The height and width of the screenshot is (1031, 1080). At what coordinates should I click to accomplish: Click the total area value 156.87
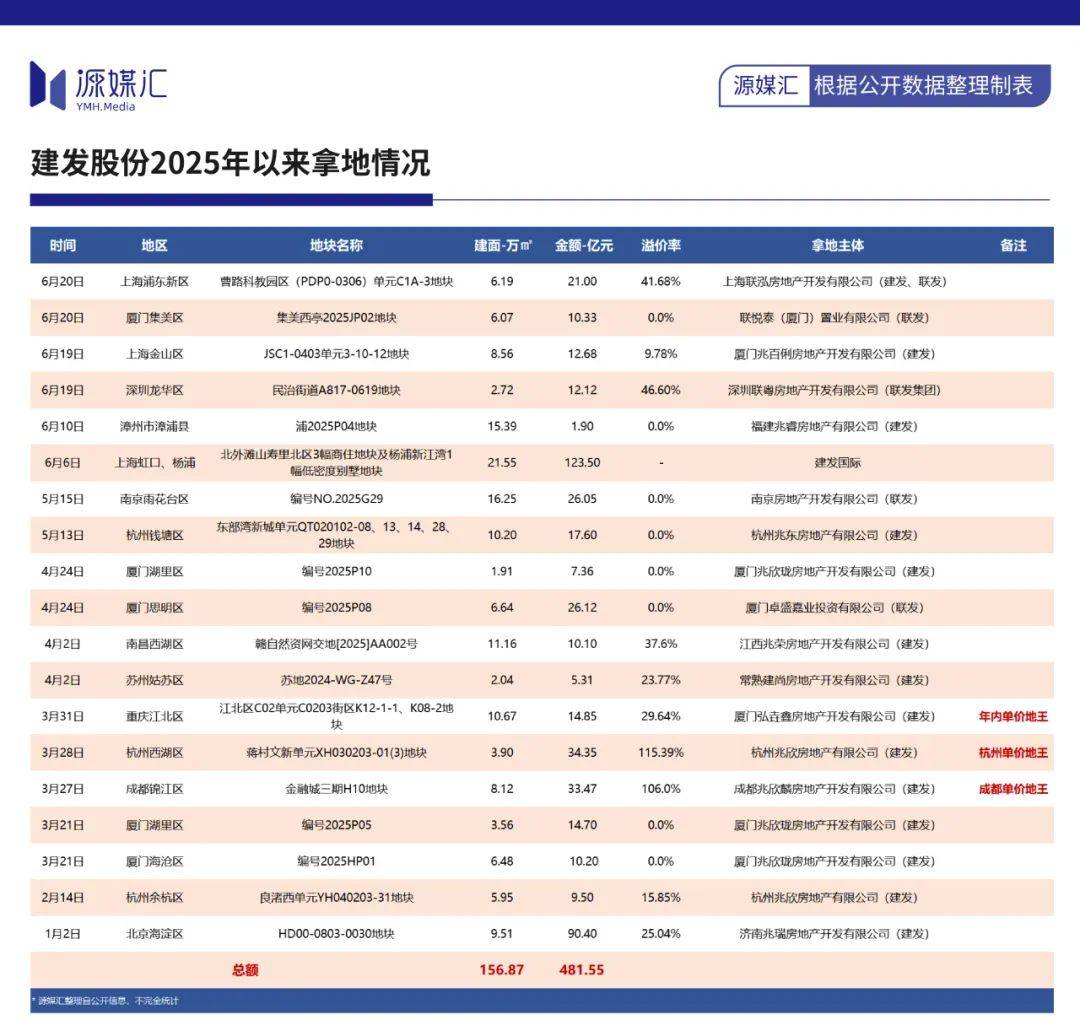pos(501,970)
